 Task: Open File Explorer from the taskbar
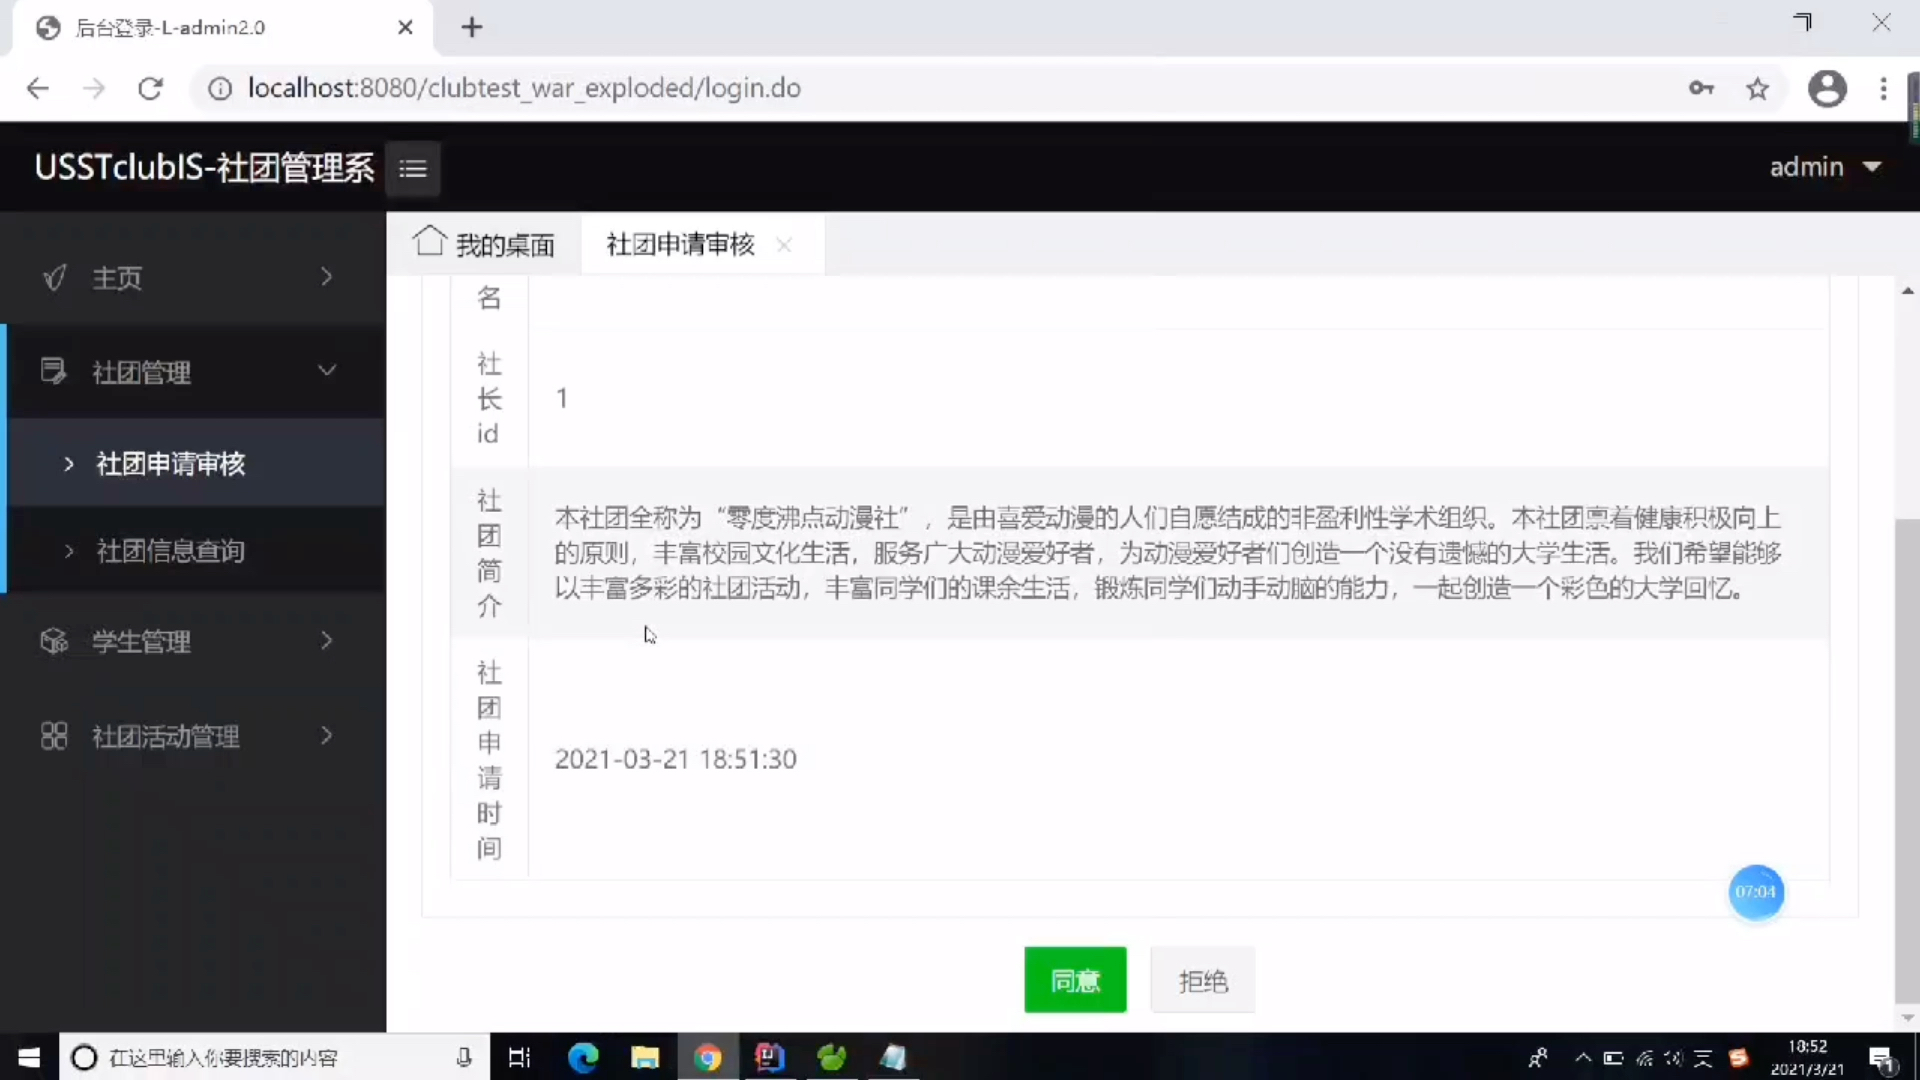point(645,1057)
